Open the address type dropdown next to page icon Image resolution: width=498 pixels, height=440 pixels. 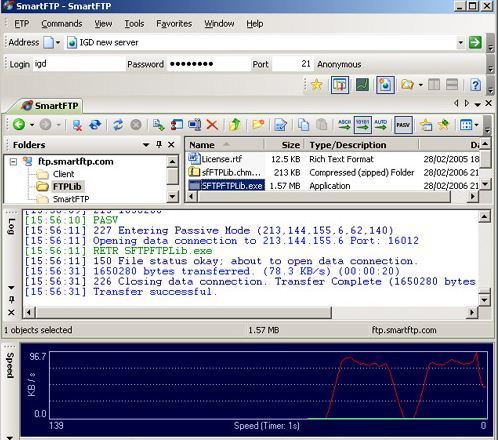pyautogui.click(x=58, y=43)
